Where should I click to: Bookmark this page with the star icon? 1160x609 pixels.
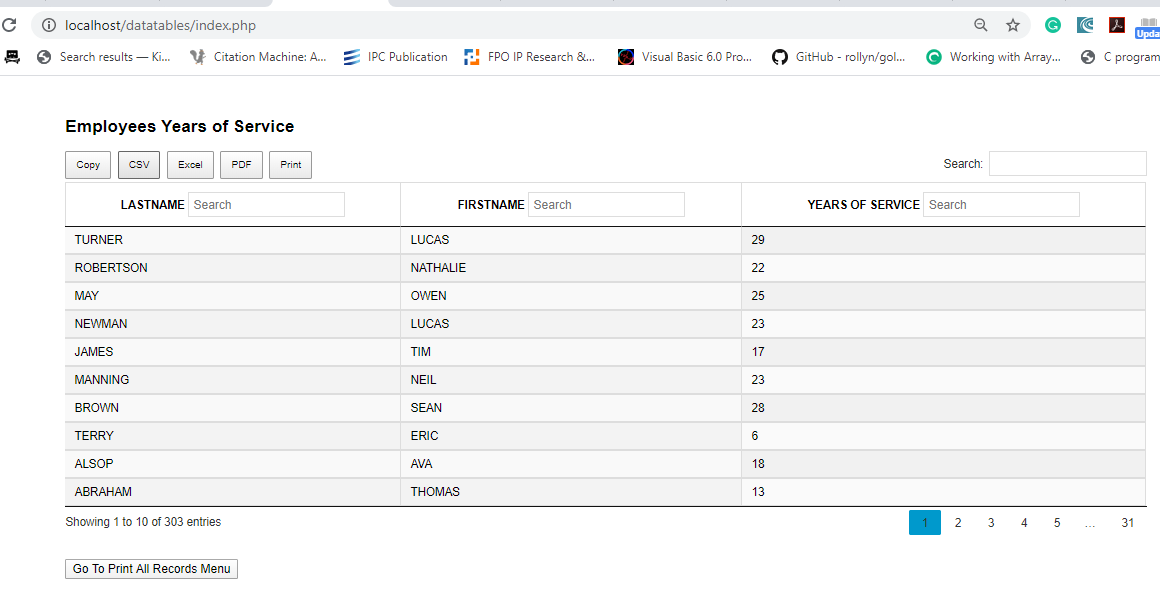point(1013,25)
